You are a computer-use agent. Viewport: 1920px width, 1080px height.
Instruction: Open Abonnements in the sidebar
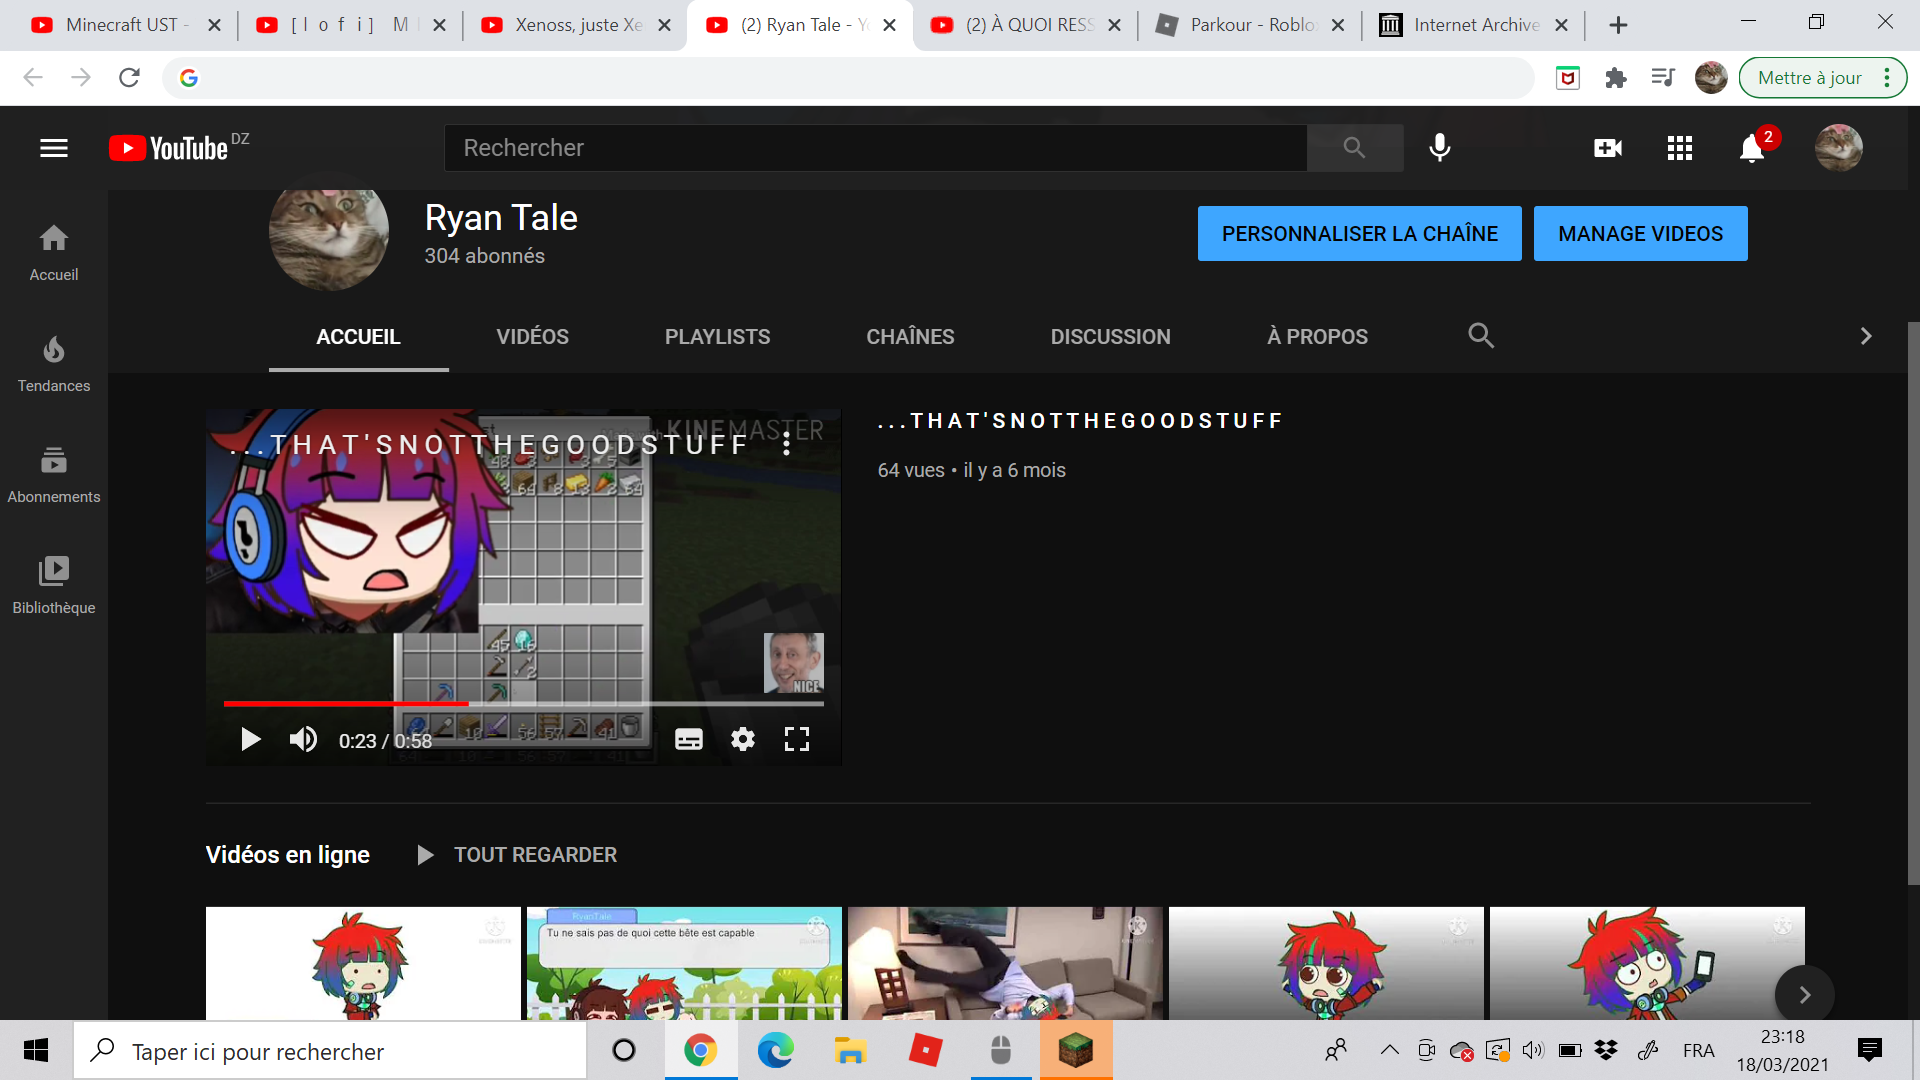coord(54,474)
